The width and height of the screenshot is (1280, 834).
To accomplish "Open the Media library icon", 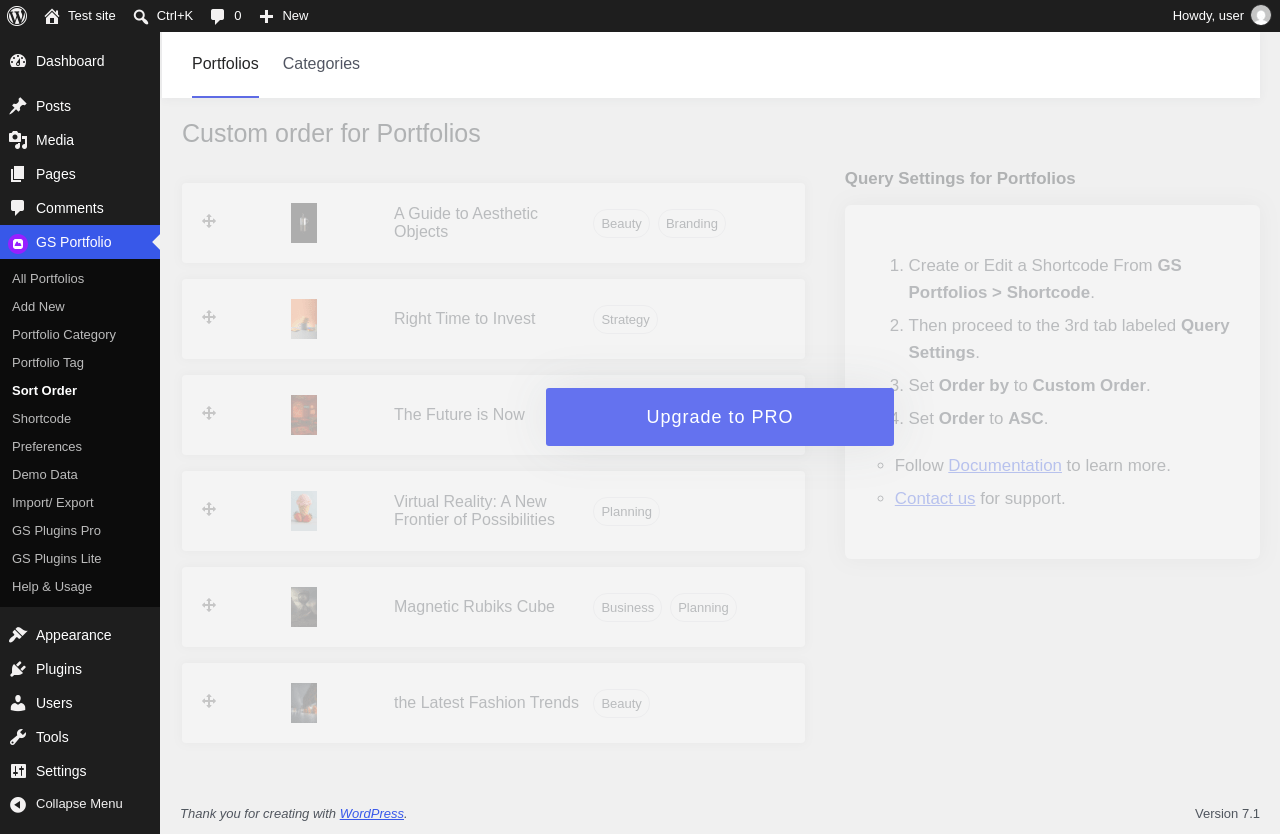I will (x=18, y=140).
